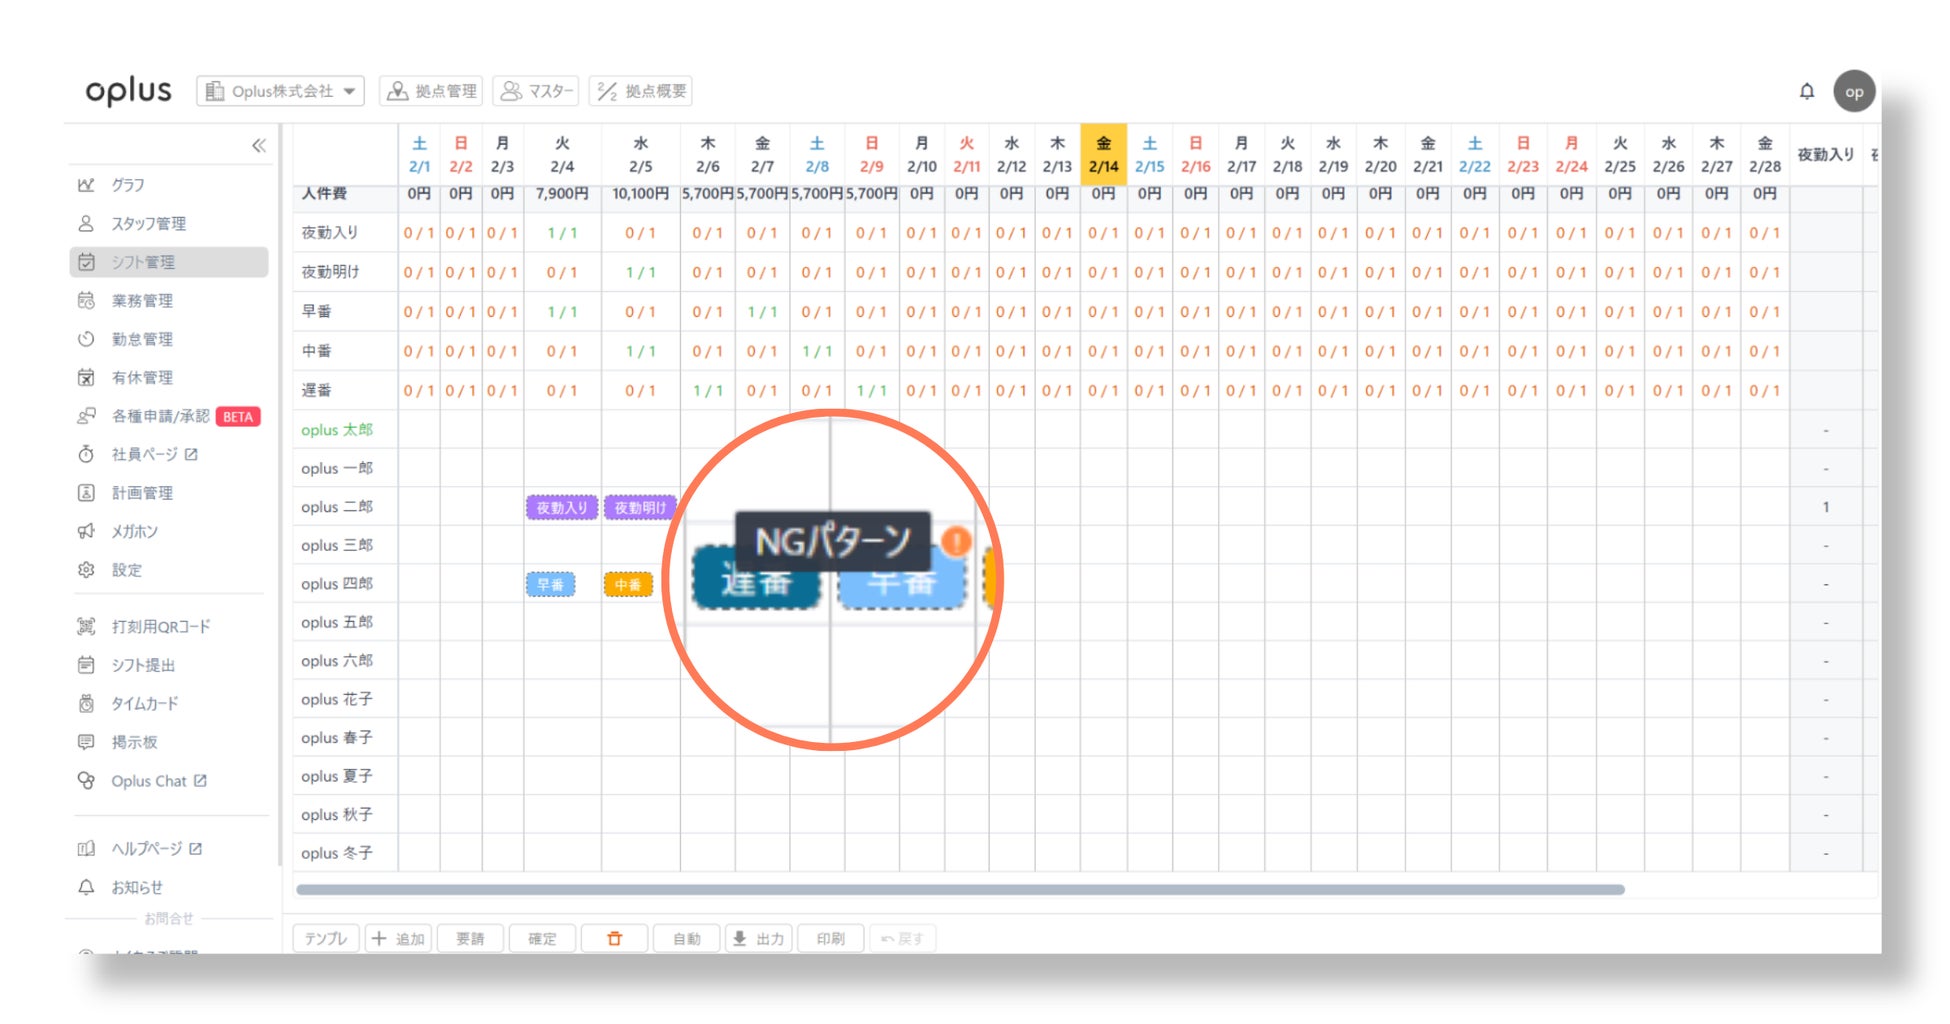
Task: Select the 夜勤入り shift of oplus 二郎
Action: pyautogui.click(x=562, y=508)
